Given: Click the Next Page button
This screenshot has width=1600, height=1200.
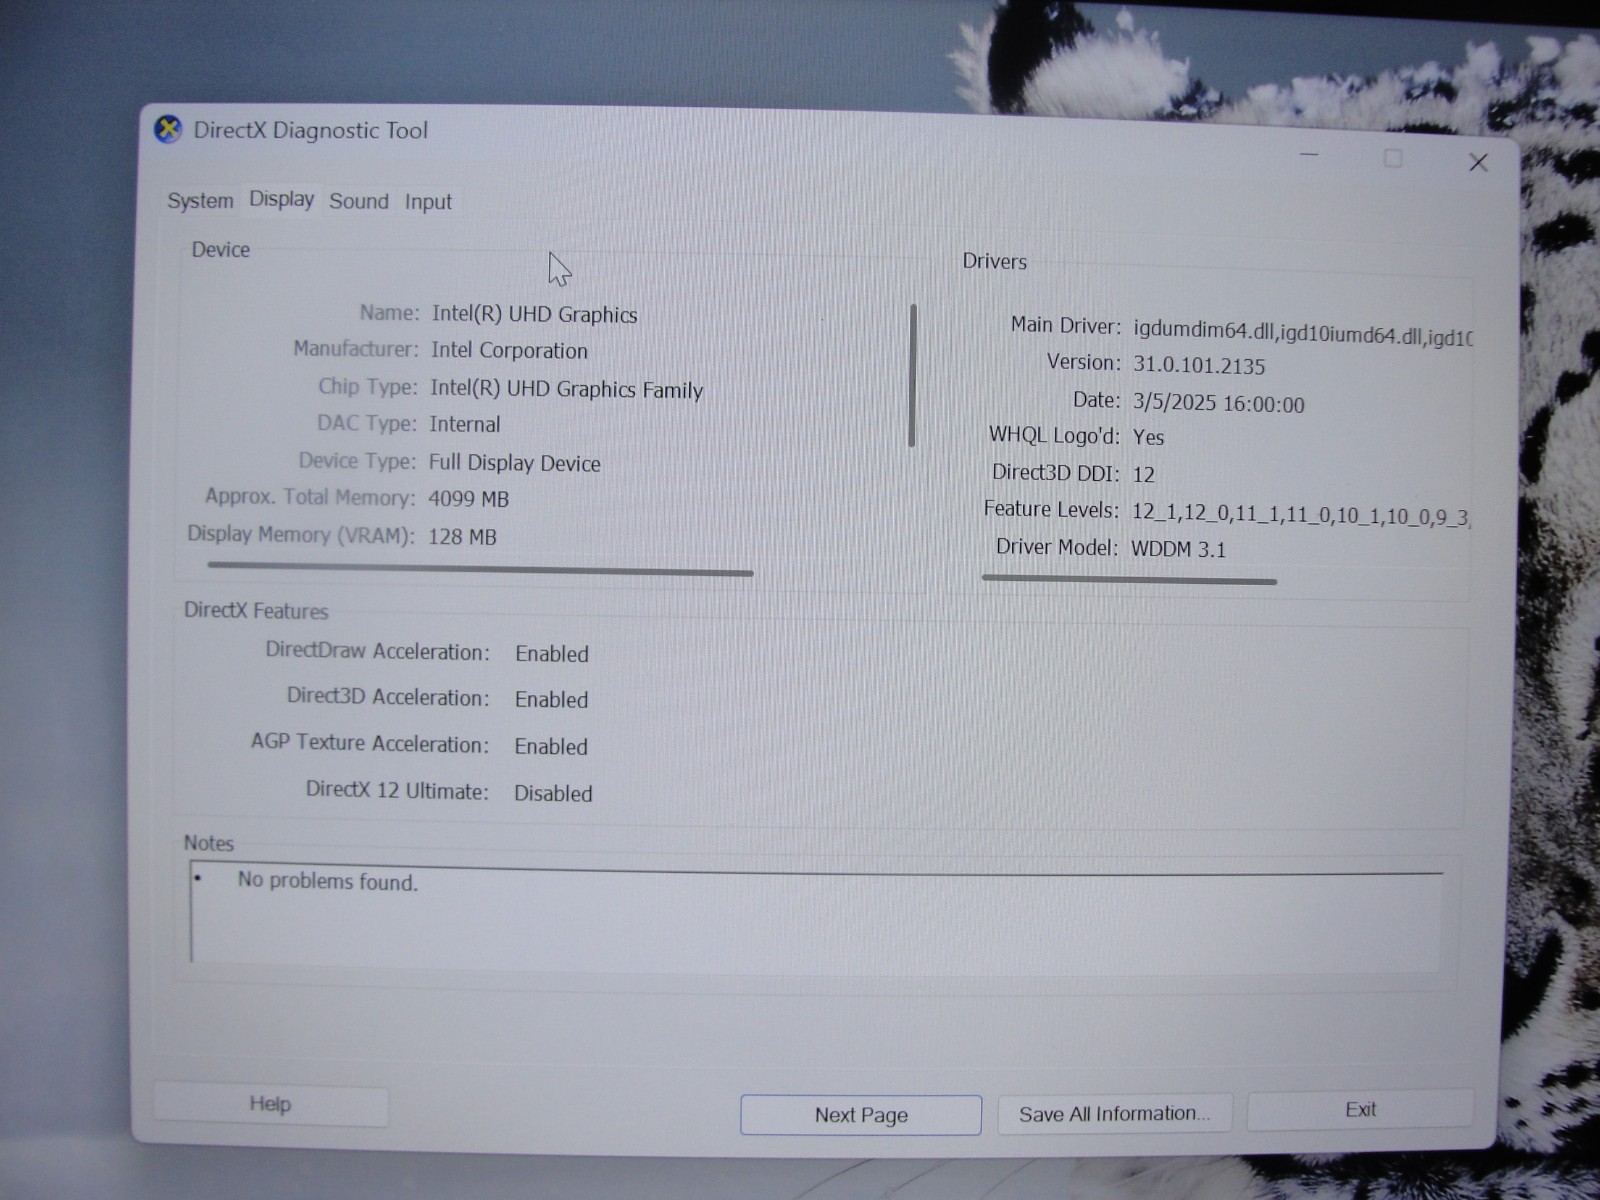Looking at the screenshot, I should click(x=861, y=1115).
